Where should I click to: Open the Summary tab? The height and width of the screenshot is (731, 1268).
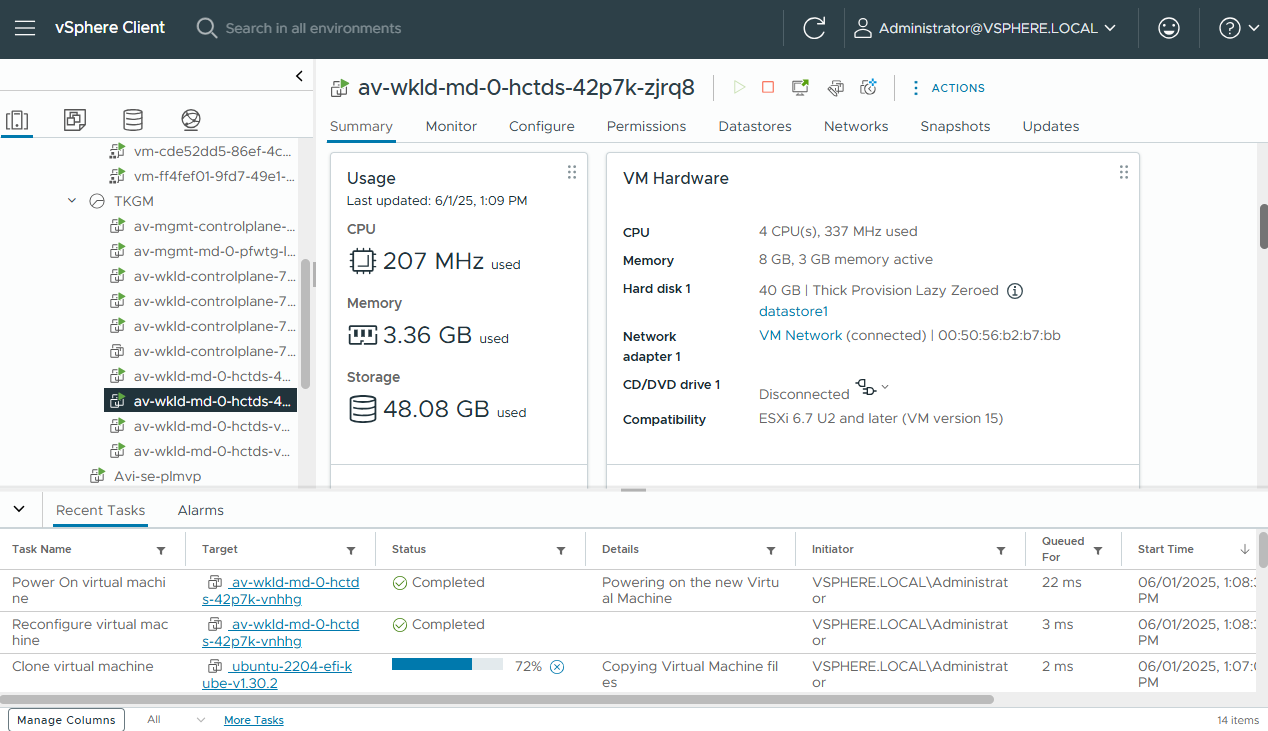(x=361, y=126)
